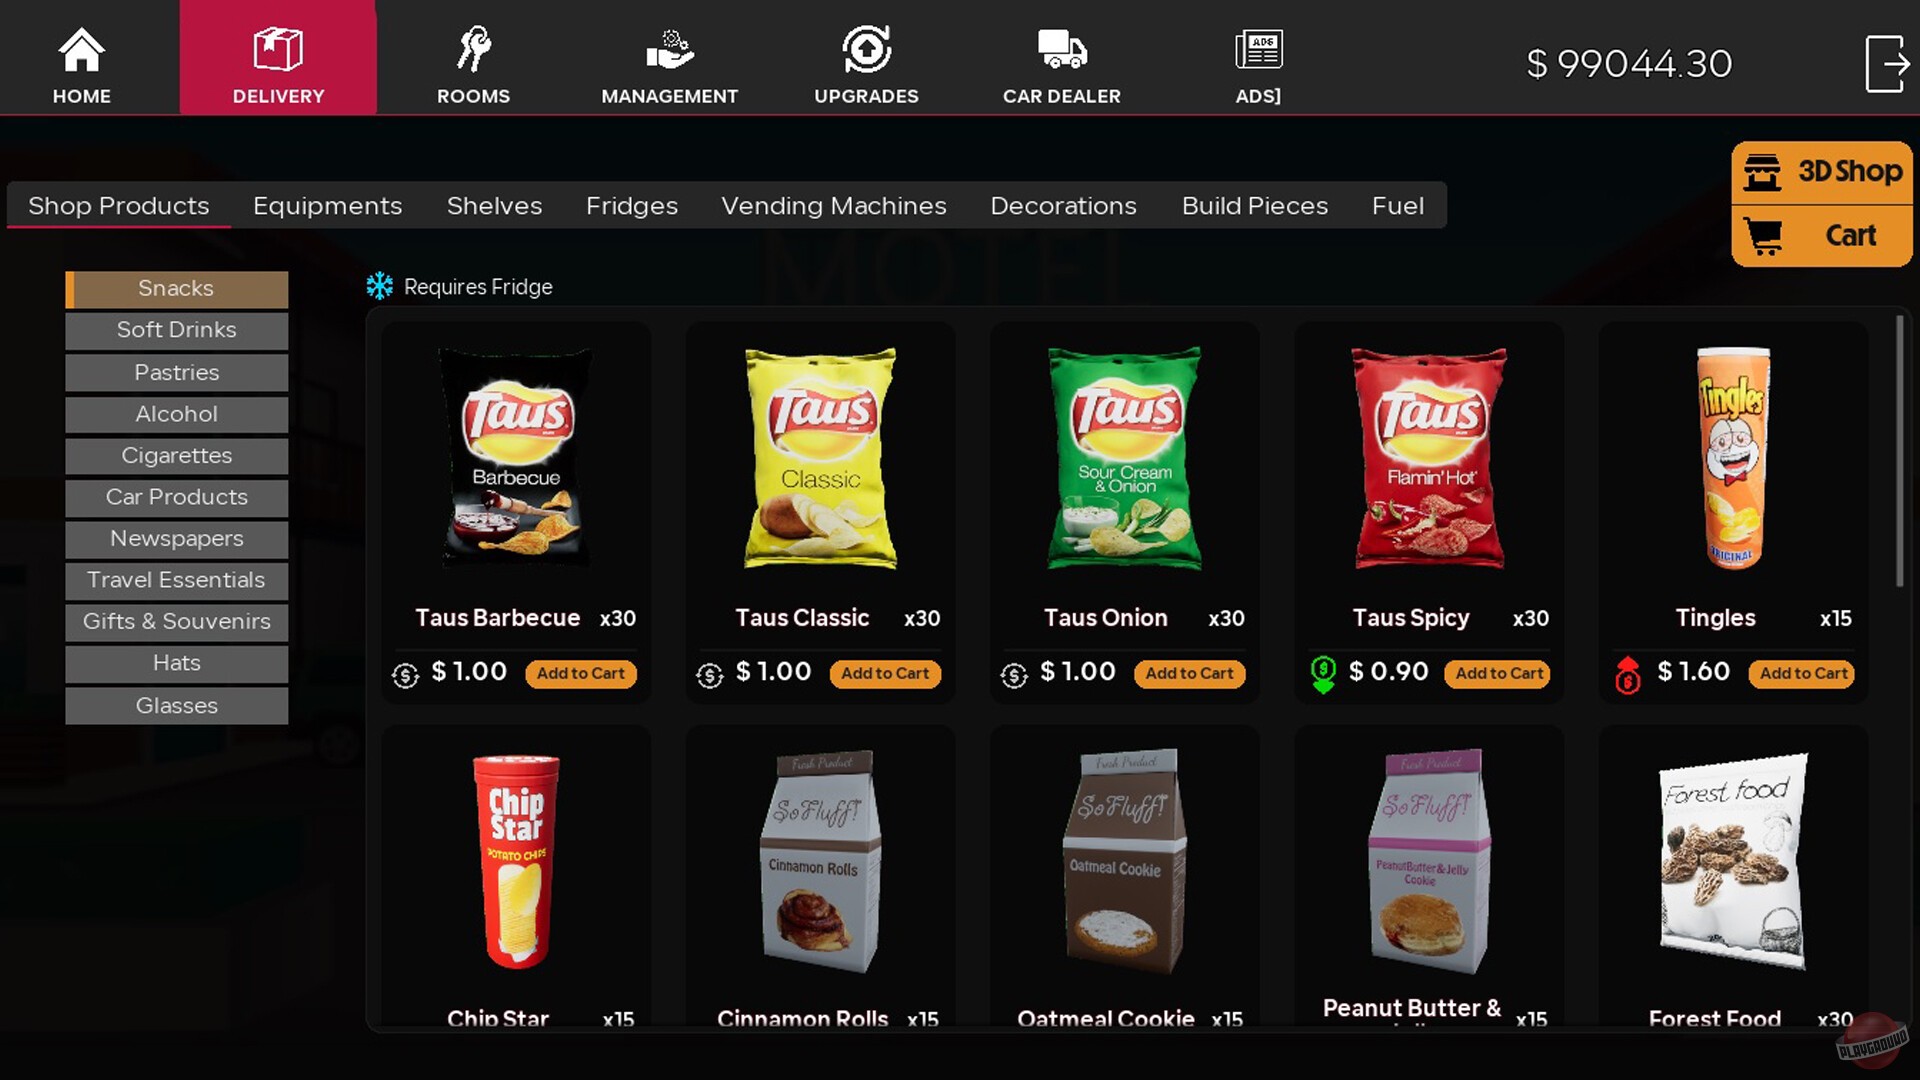Screen dimensions: 1920x1080
Task: Click the product list scrollbar
Action: [x=1899, y=452]
